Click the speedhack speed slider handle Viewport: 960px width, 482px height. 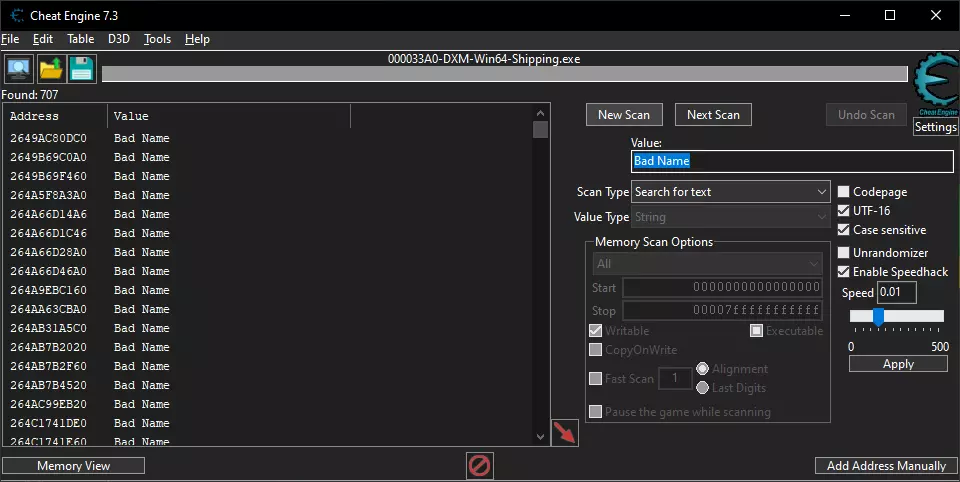coord(879,316)
